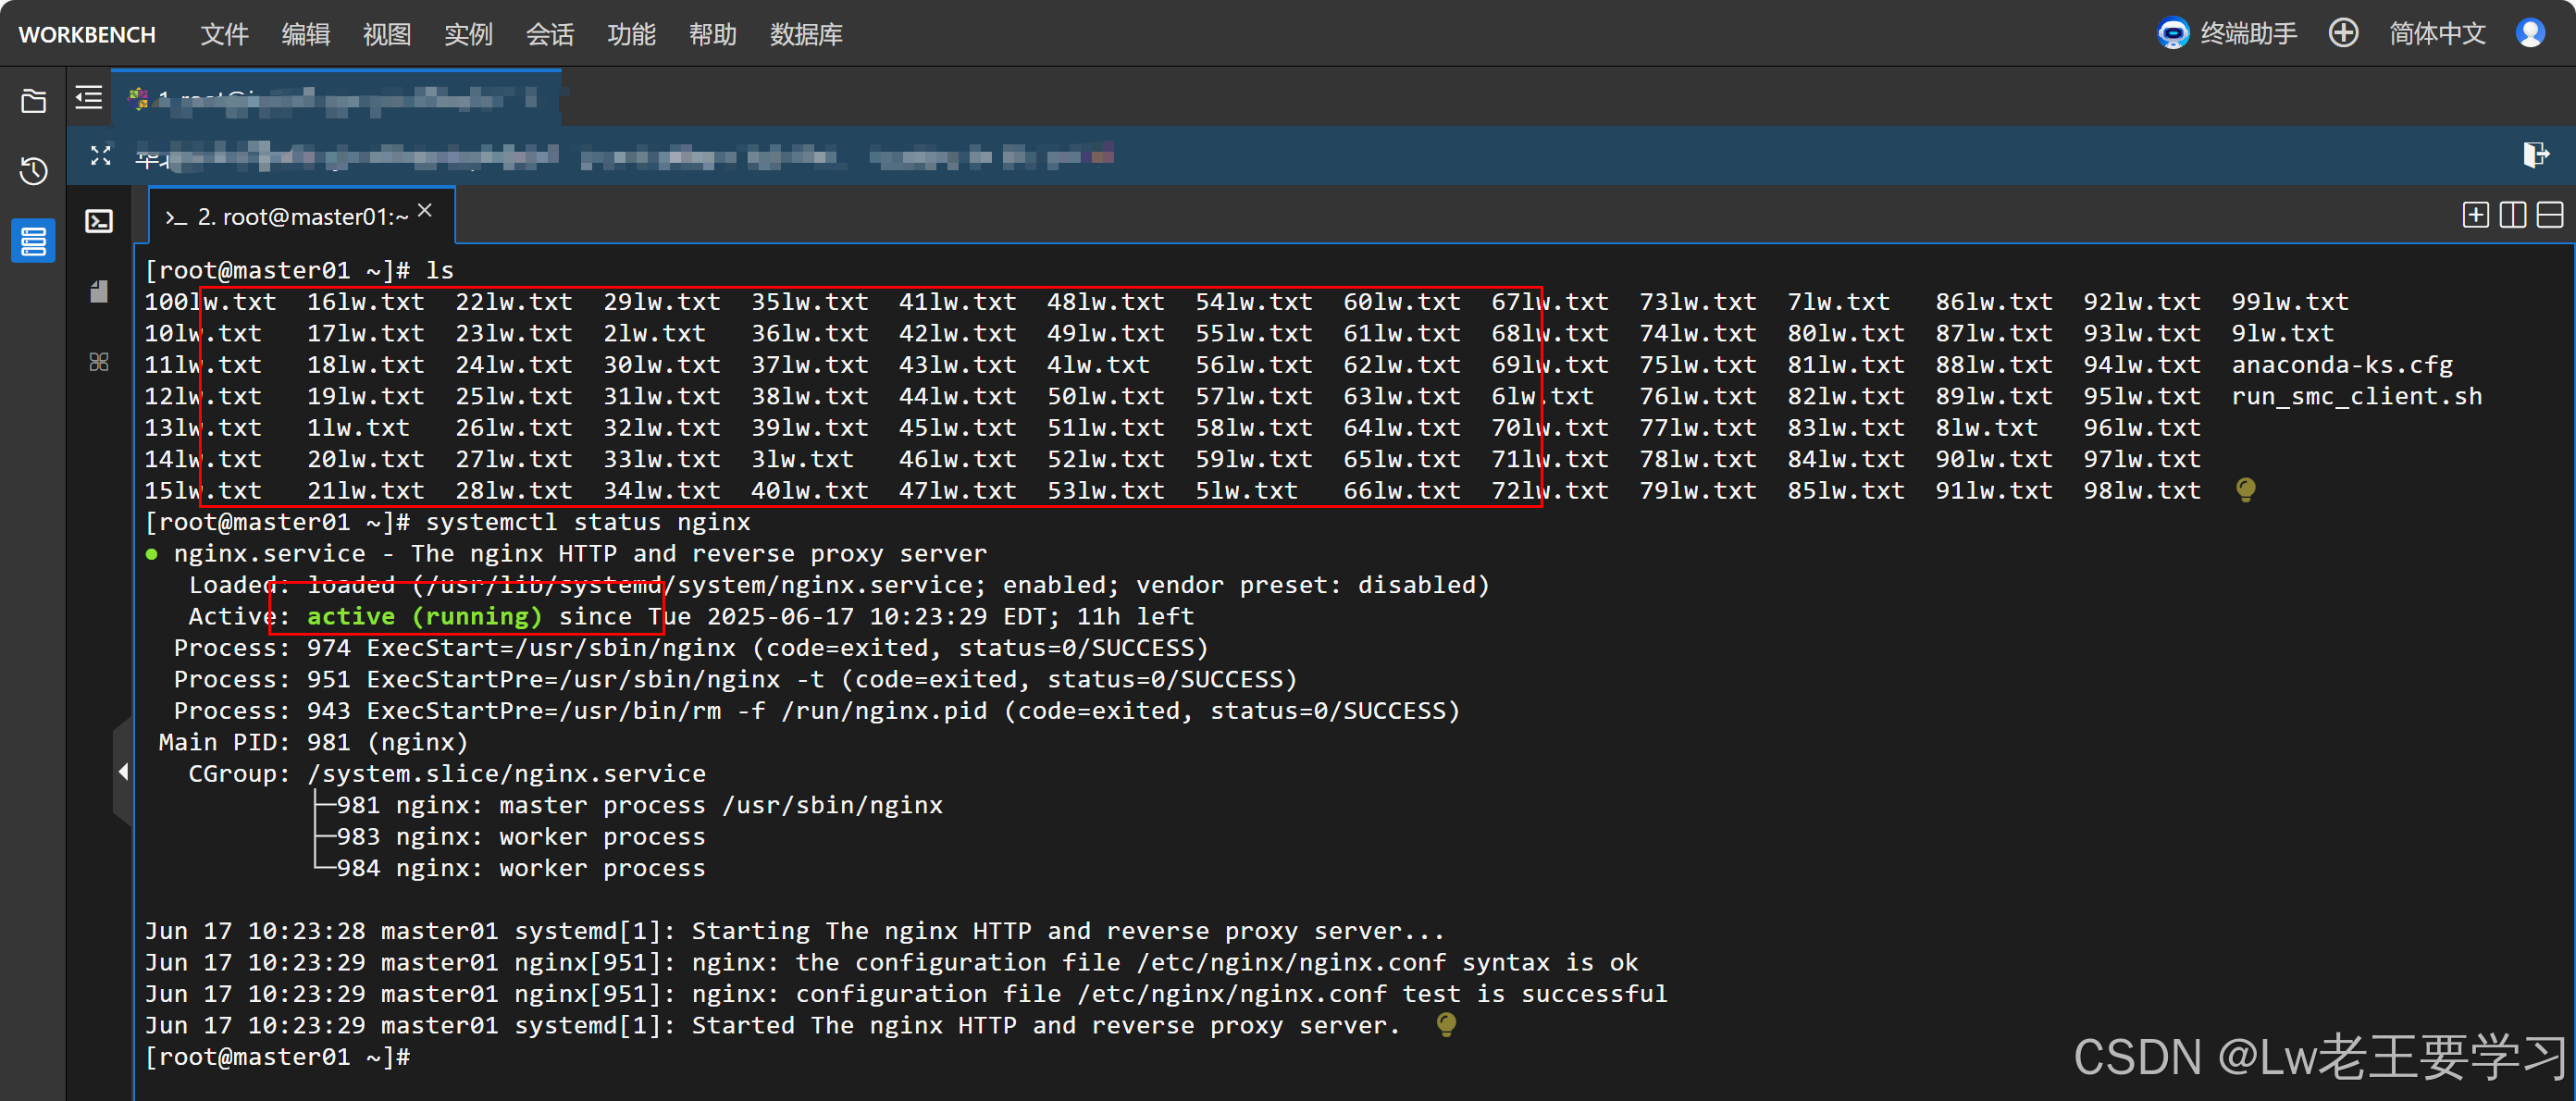
Task: Click the active (running) status text
Action: (x=424, y=616)
